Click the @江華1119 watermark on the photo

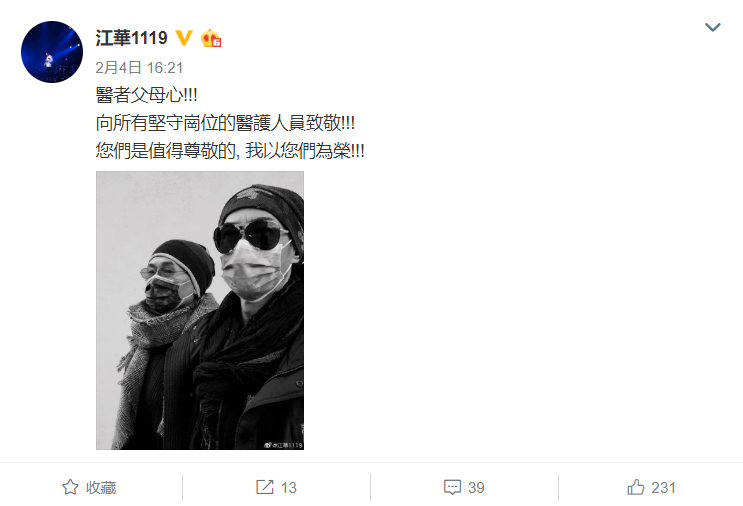[x=287, y=445]
